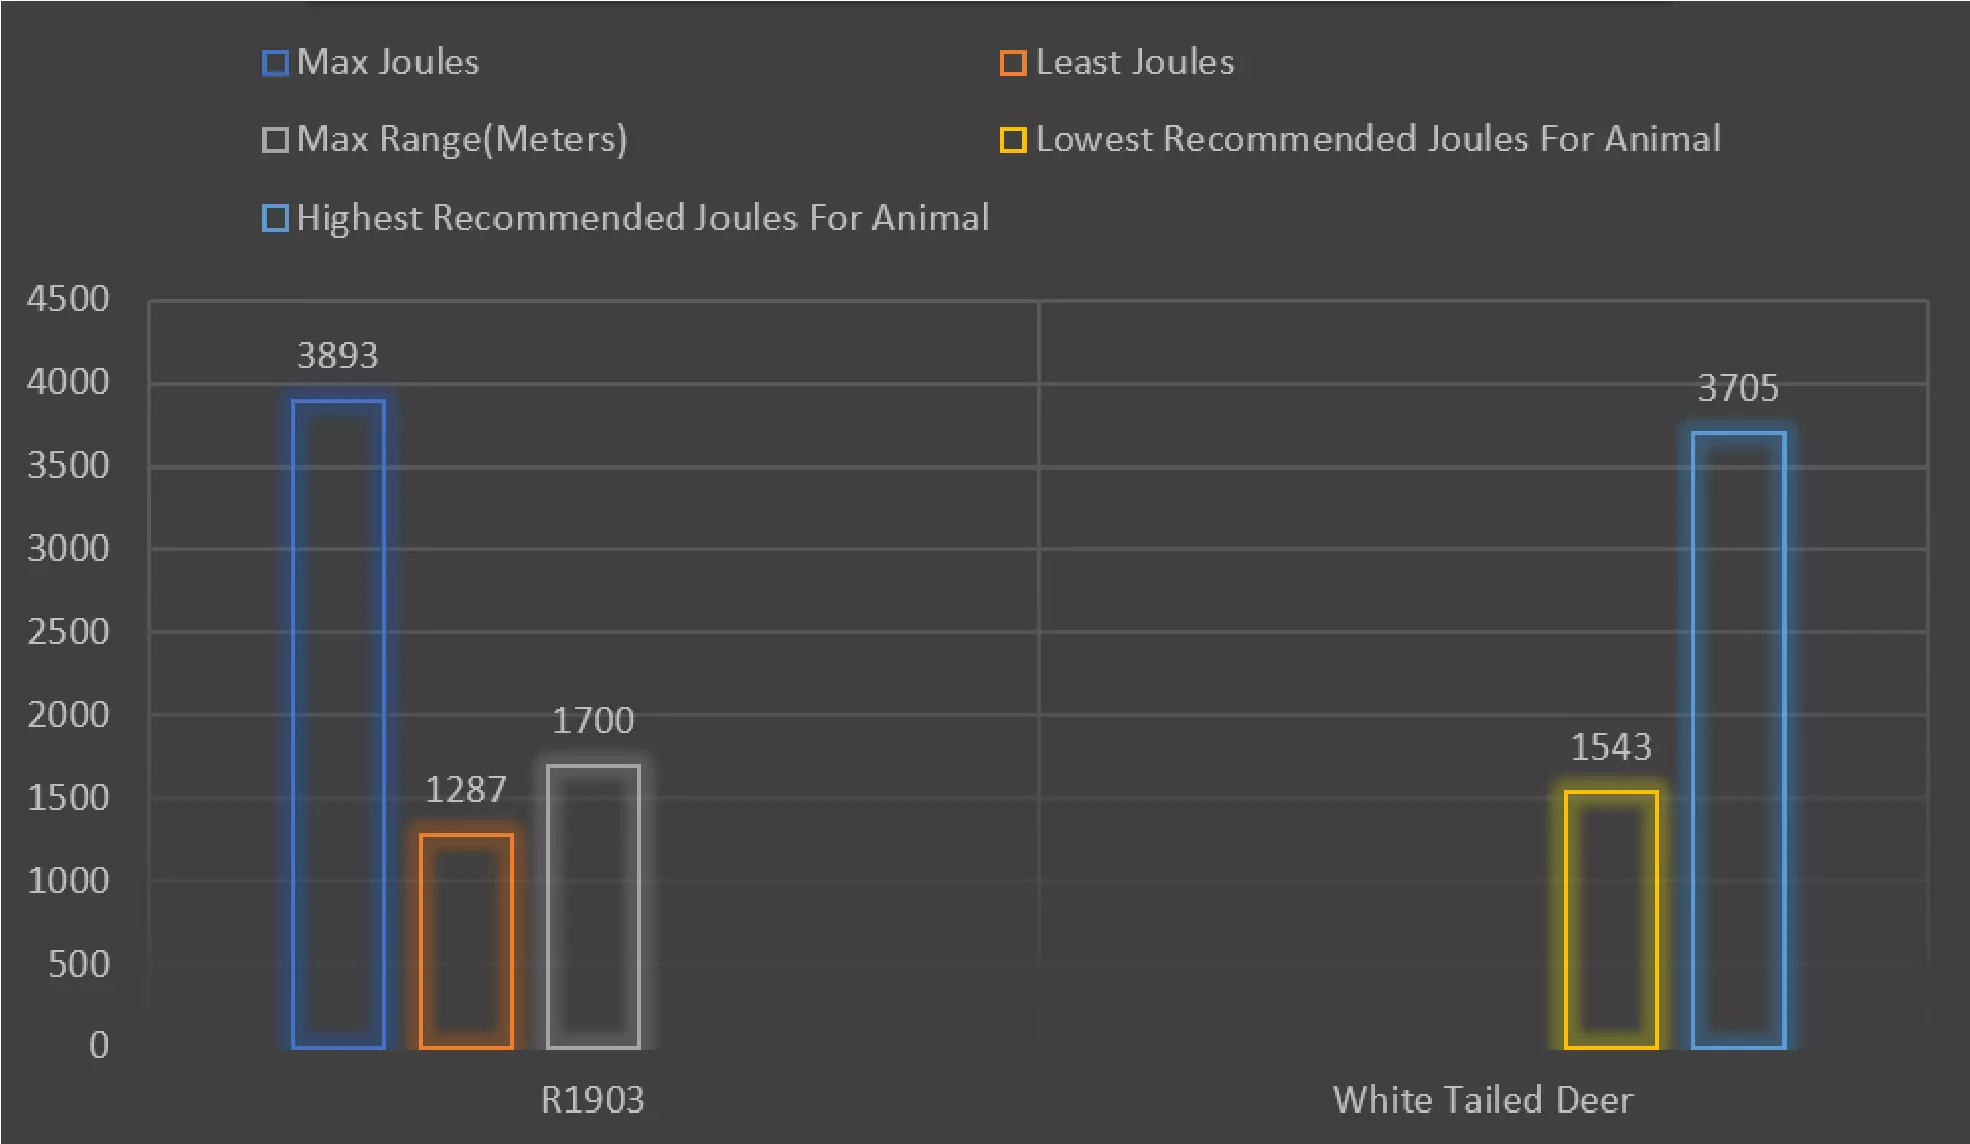The image size is (1970, 1144).
Task: Select the Max Range(Meters) legend text
Action: coord(462,139)
